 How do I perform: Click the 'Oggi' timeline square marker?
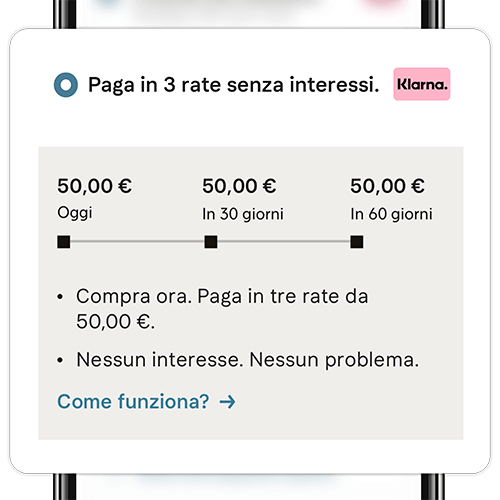64,242
